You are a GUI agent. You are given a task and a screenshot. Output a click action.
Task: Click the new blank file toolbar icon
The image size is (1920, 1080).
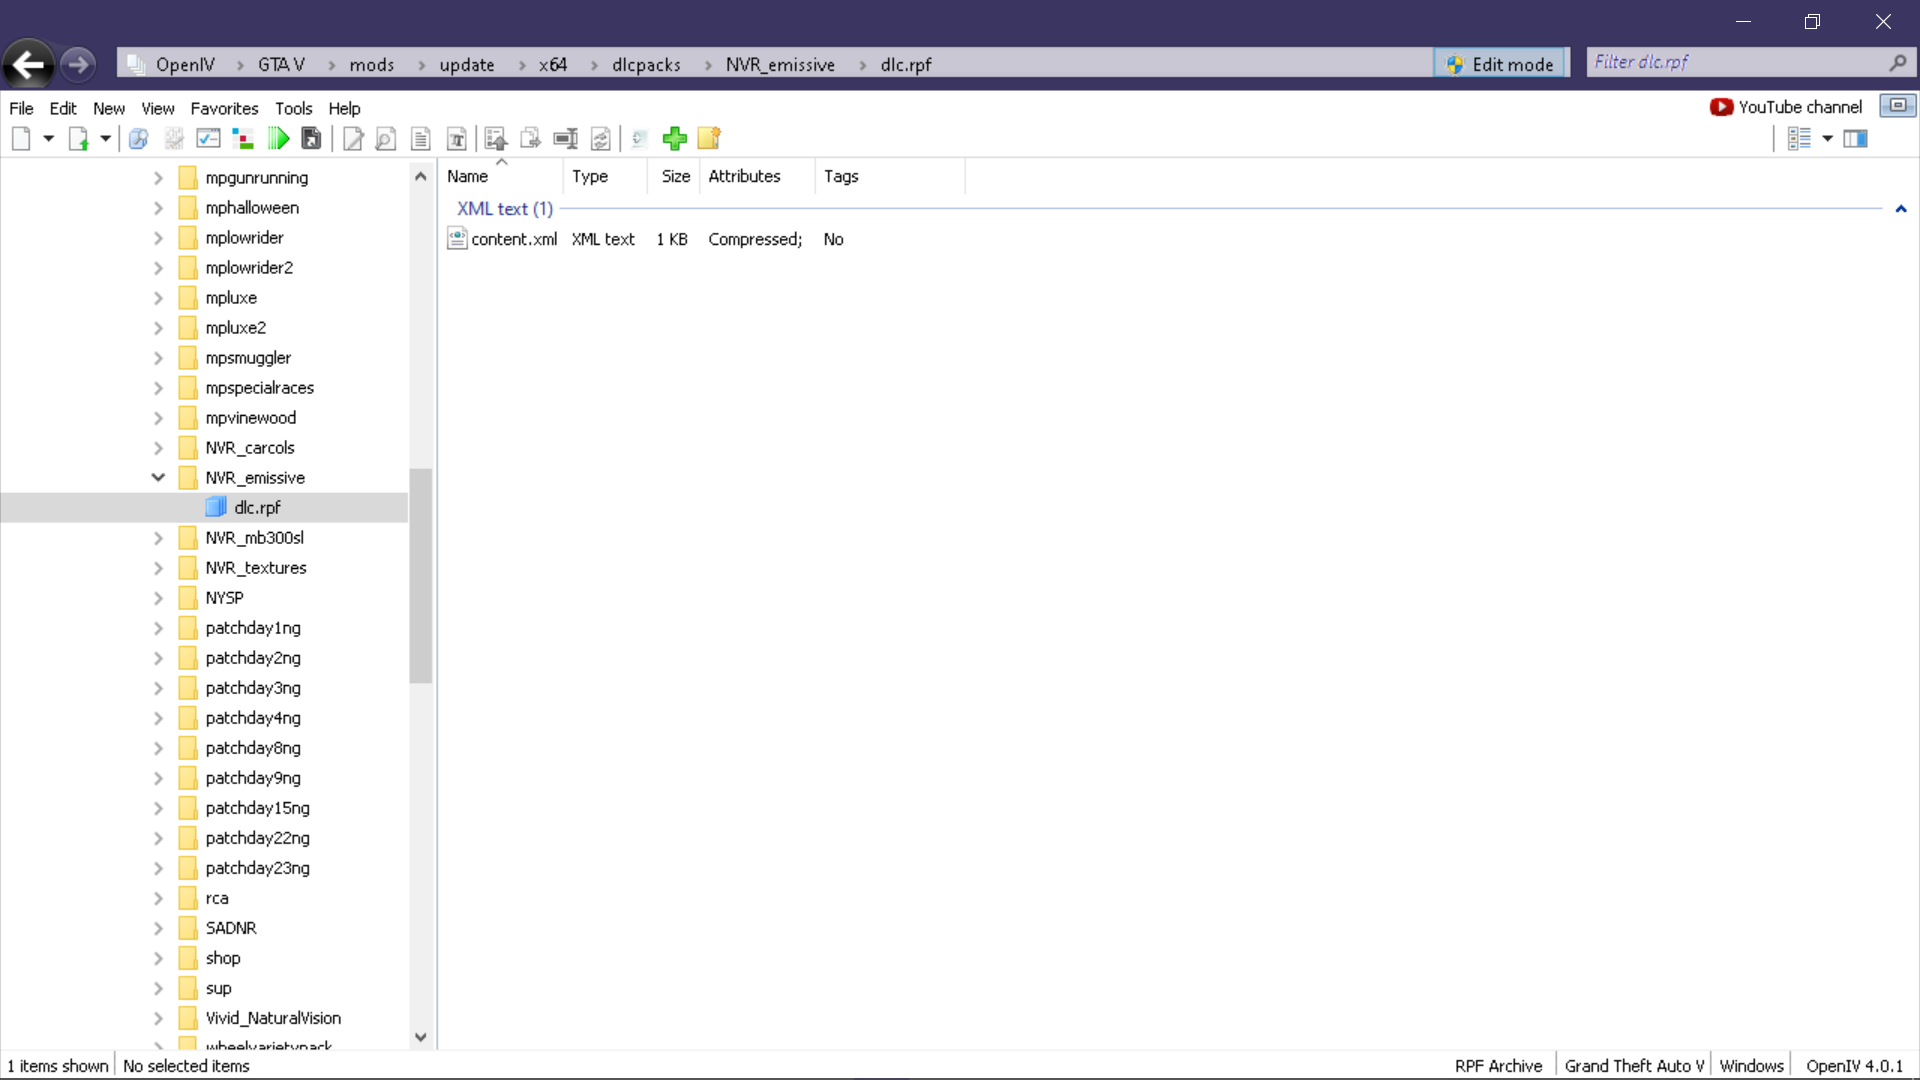point(21,139)
